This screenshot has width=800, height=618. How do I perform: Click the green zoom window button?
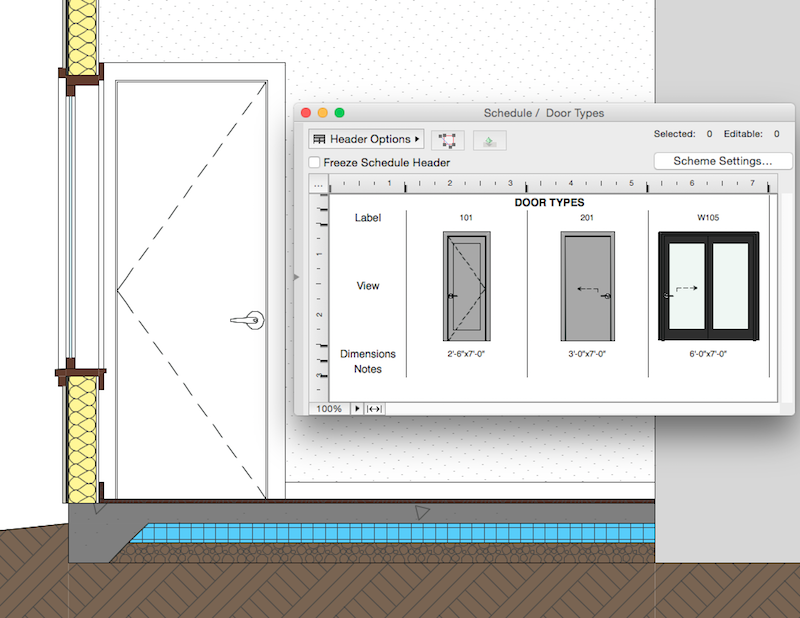point(339,113)
